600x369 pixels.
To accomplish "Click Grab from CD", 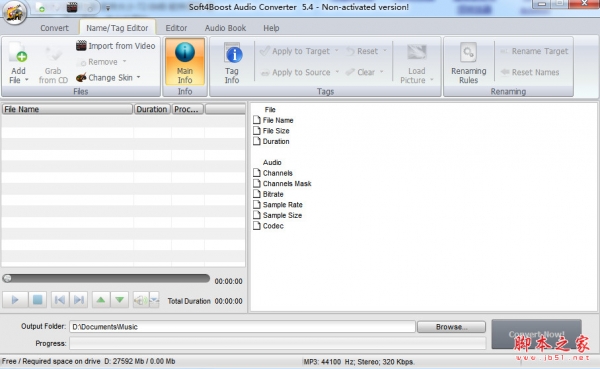I will (x=53, y=64).
